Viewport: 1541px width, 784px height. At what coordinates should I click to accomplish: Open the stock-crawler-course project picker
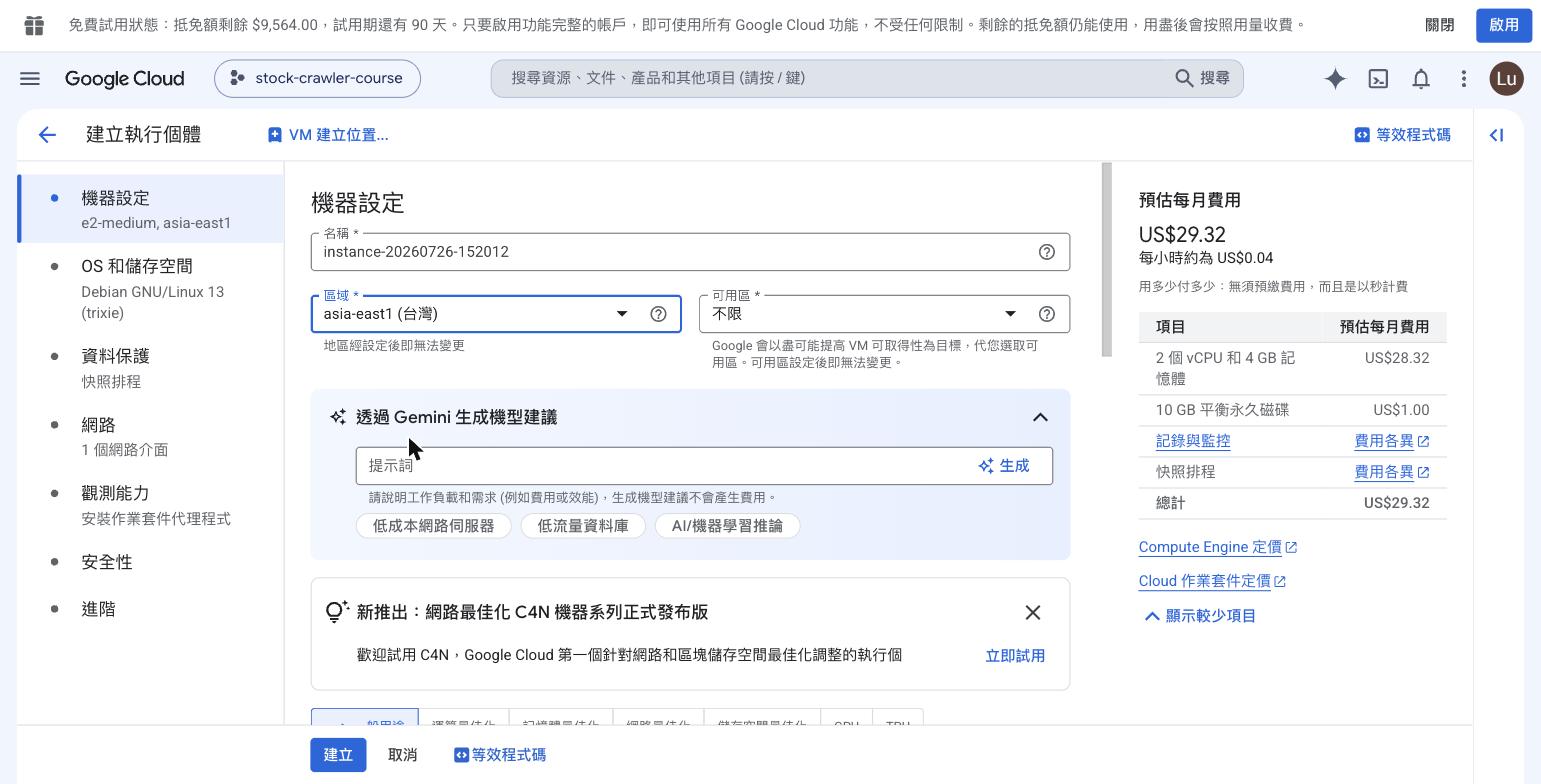coord(317,78)
